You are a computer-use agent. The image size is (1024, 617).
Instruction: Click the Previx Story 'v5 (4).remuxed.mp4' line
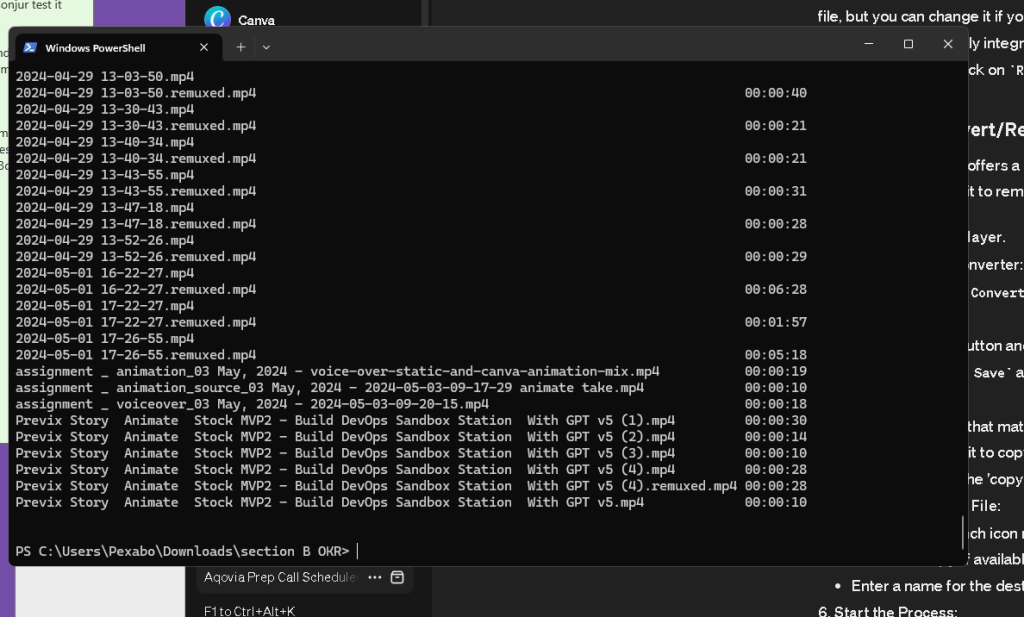pos(376,486)
